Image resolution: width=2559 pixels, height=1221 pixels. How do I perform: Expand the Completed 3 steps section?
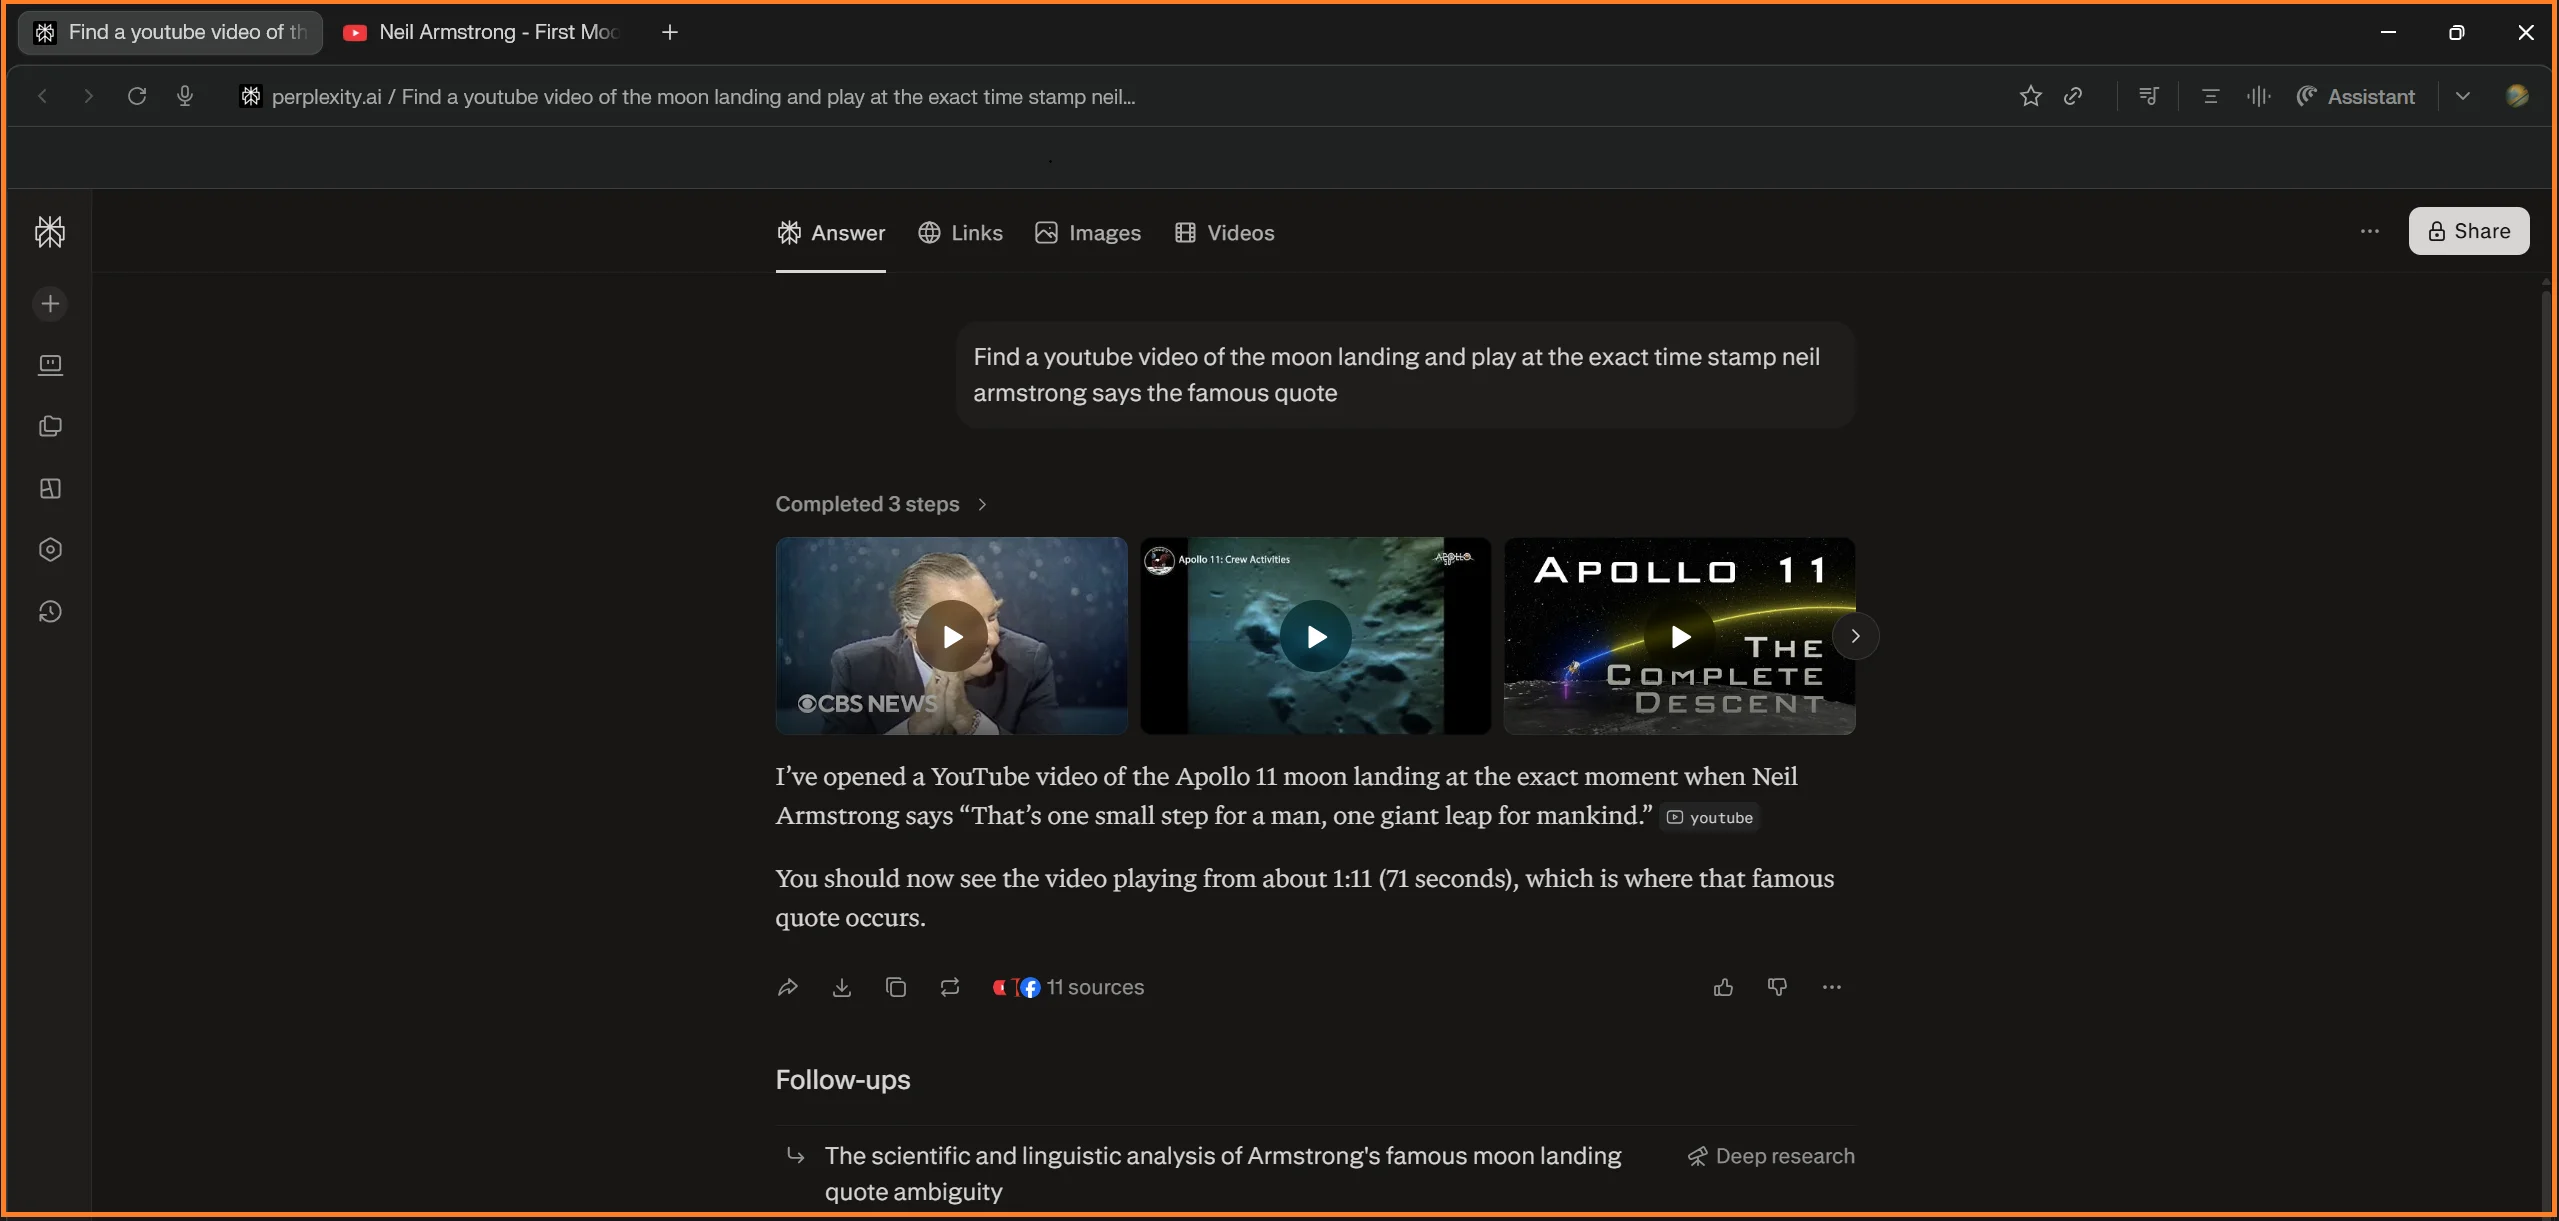pyautogui.click(x=881, y=504)
